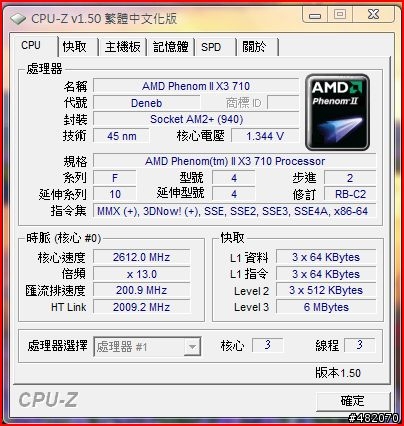Image resolution: width=404 pixels, height=426 pixels.
Task: Click the 核心電壓 value 1.344 V
Action: pyautogui.click(x=265, y=136)
